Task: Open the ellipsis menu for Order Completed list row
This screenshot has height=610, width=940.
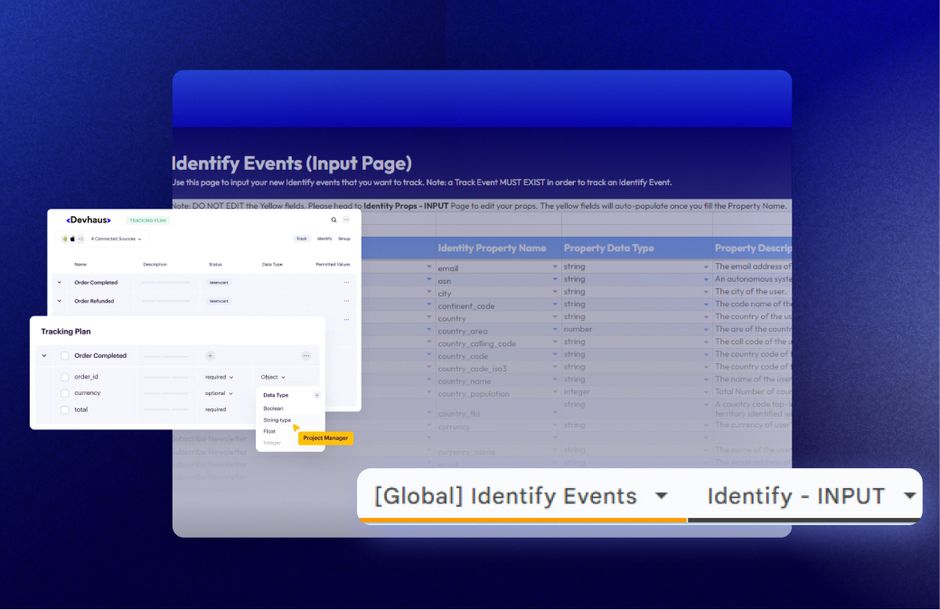Action: point(347,282)
